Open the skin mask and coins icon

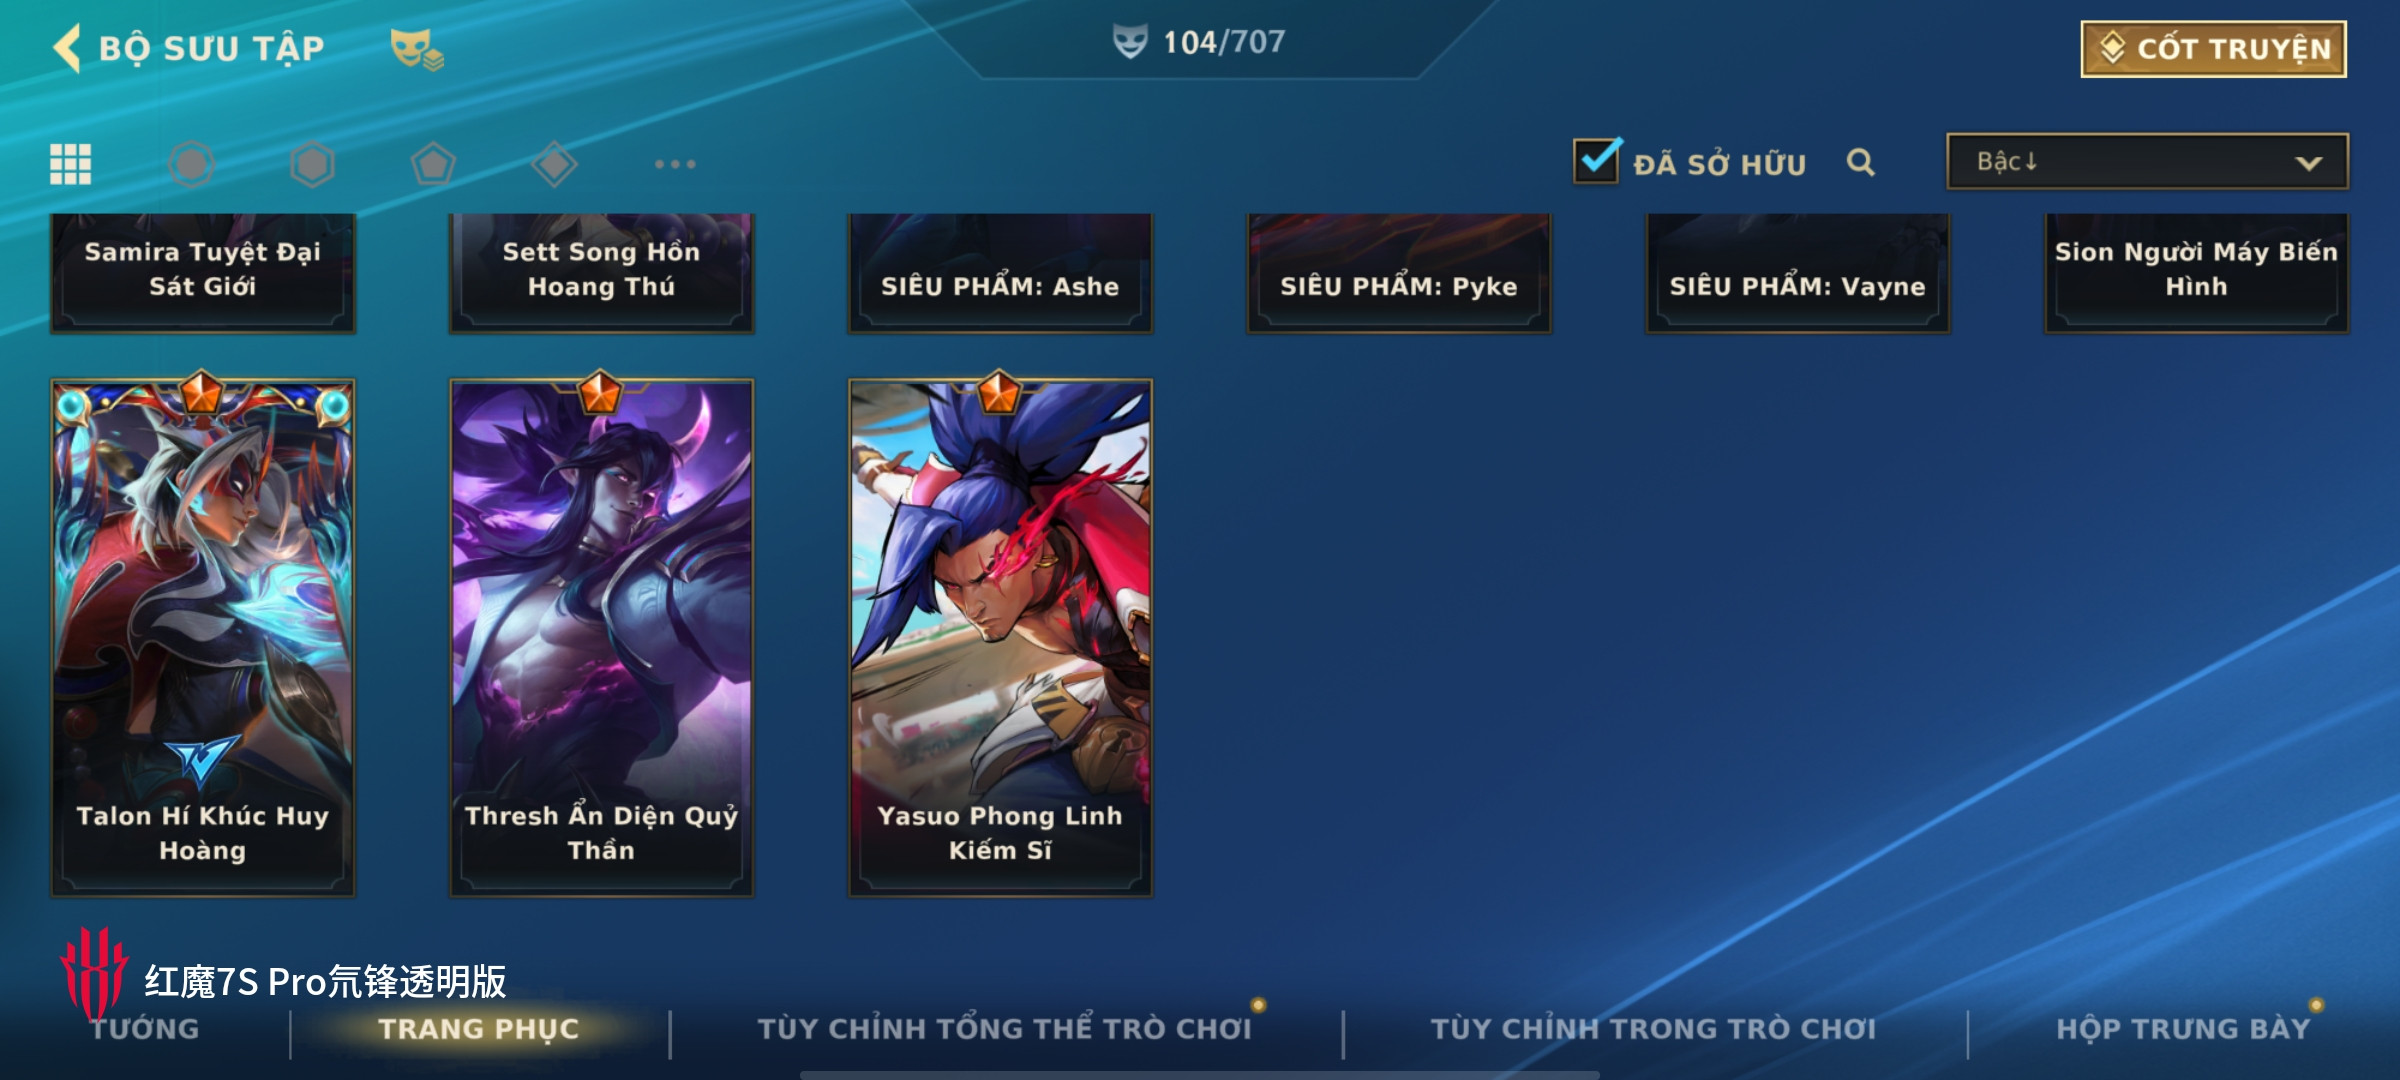coord(416,49)
